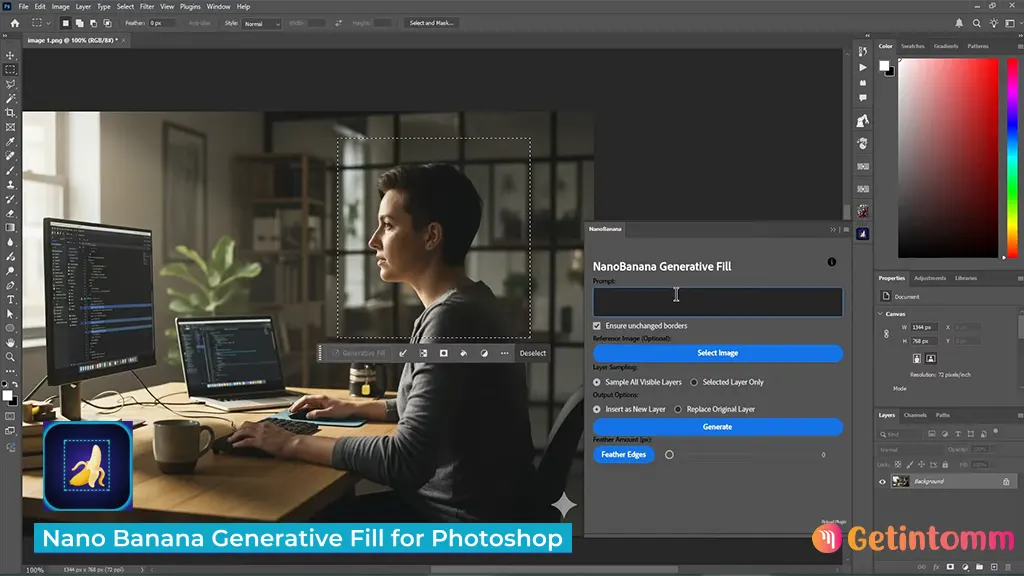1024x576 pixels.
Task: Select the Gradient tool
Action: (10, 228)
